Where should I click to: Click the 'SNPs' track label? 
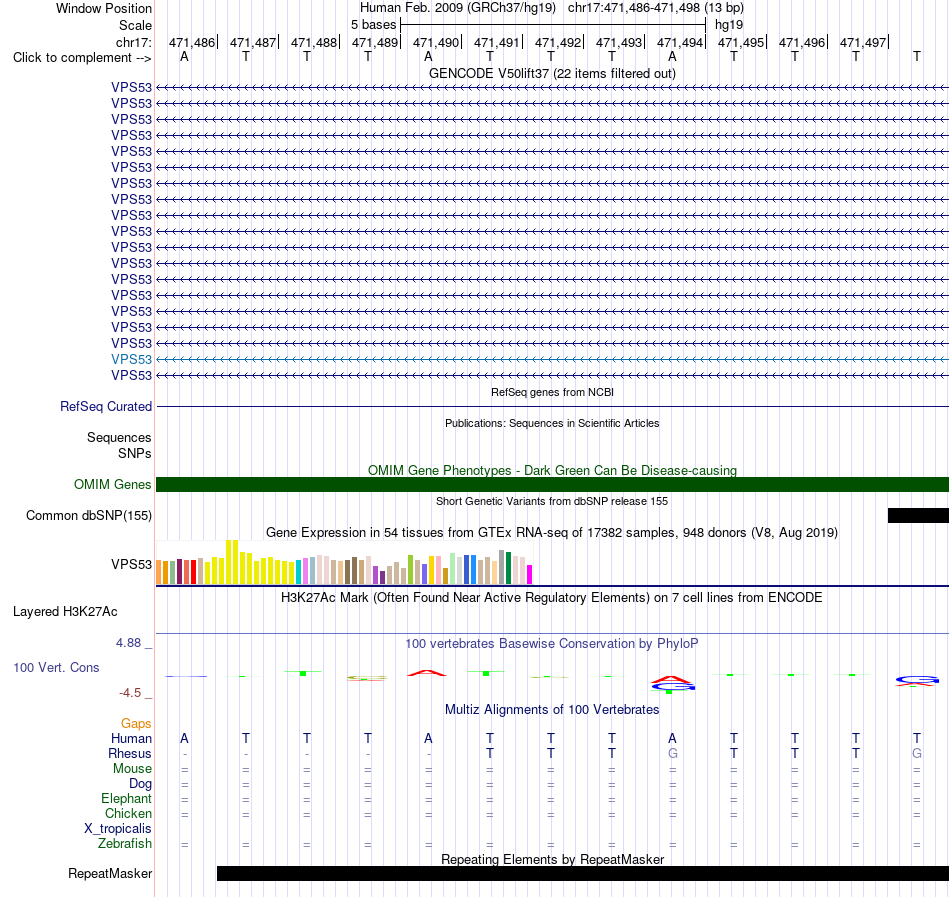135,453
